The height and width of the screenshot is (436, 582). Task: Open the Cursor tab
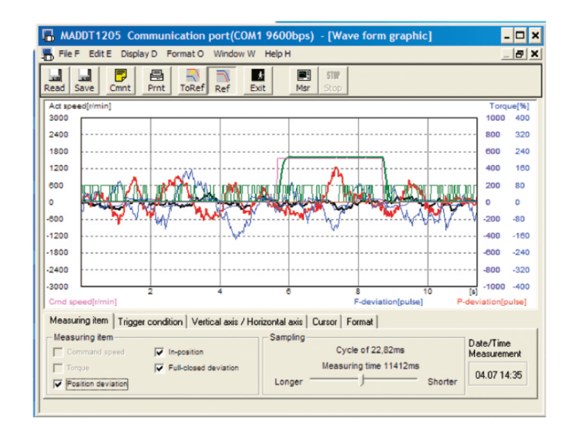(x=324, y=322)
